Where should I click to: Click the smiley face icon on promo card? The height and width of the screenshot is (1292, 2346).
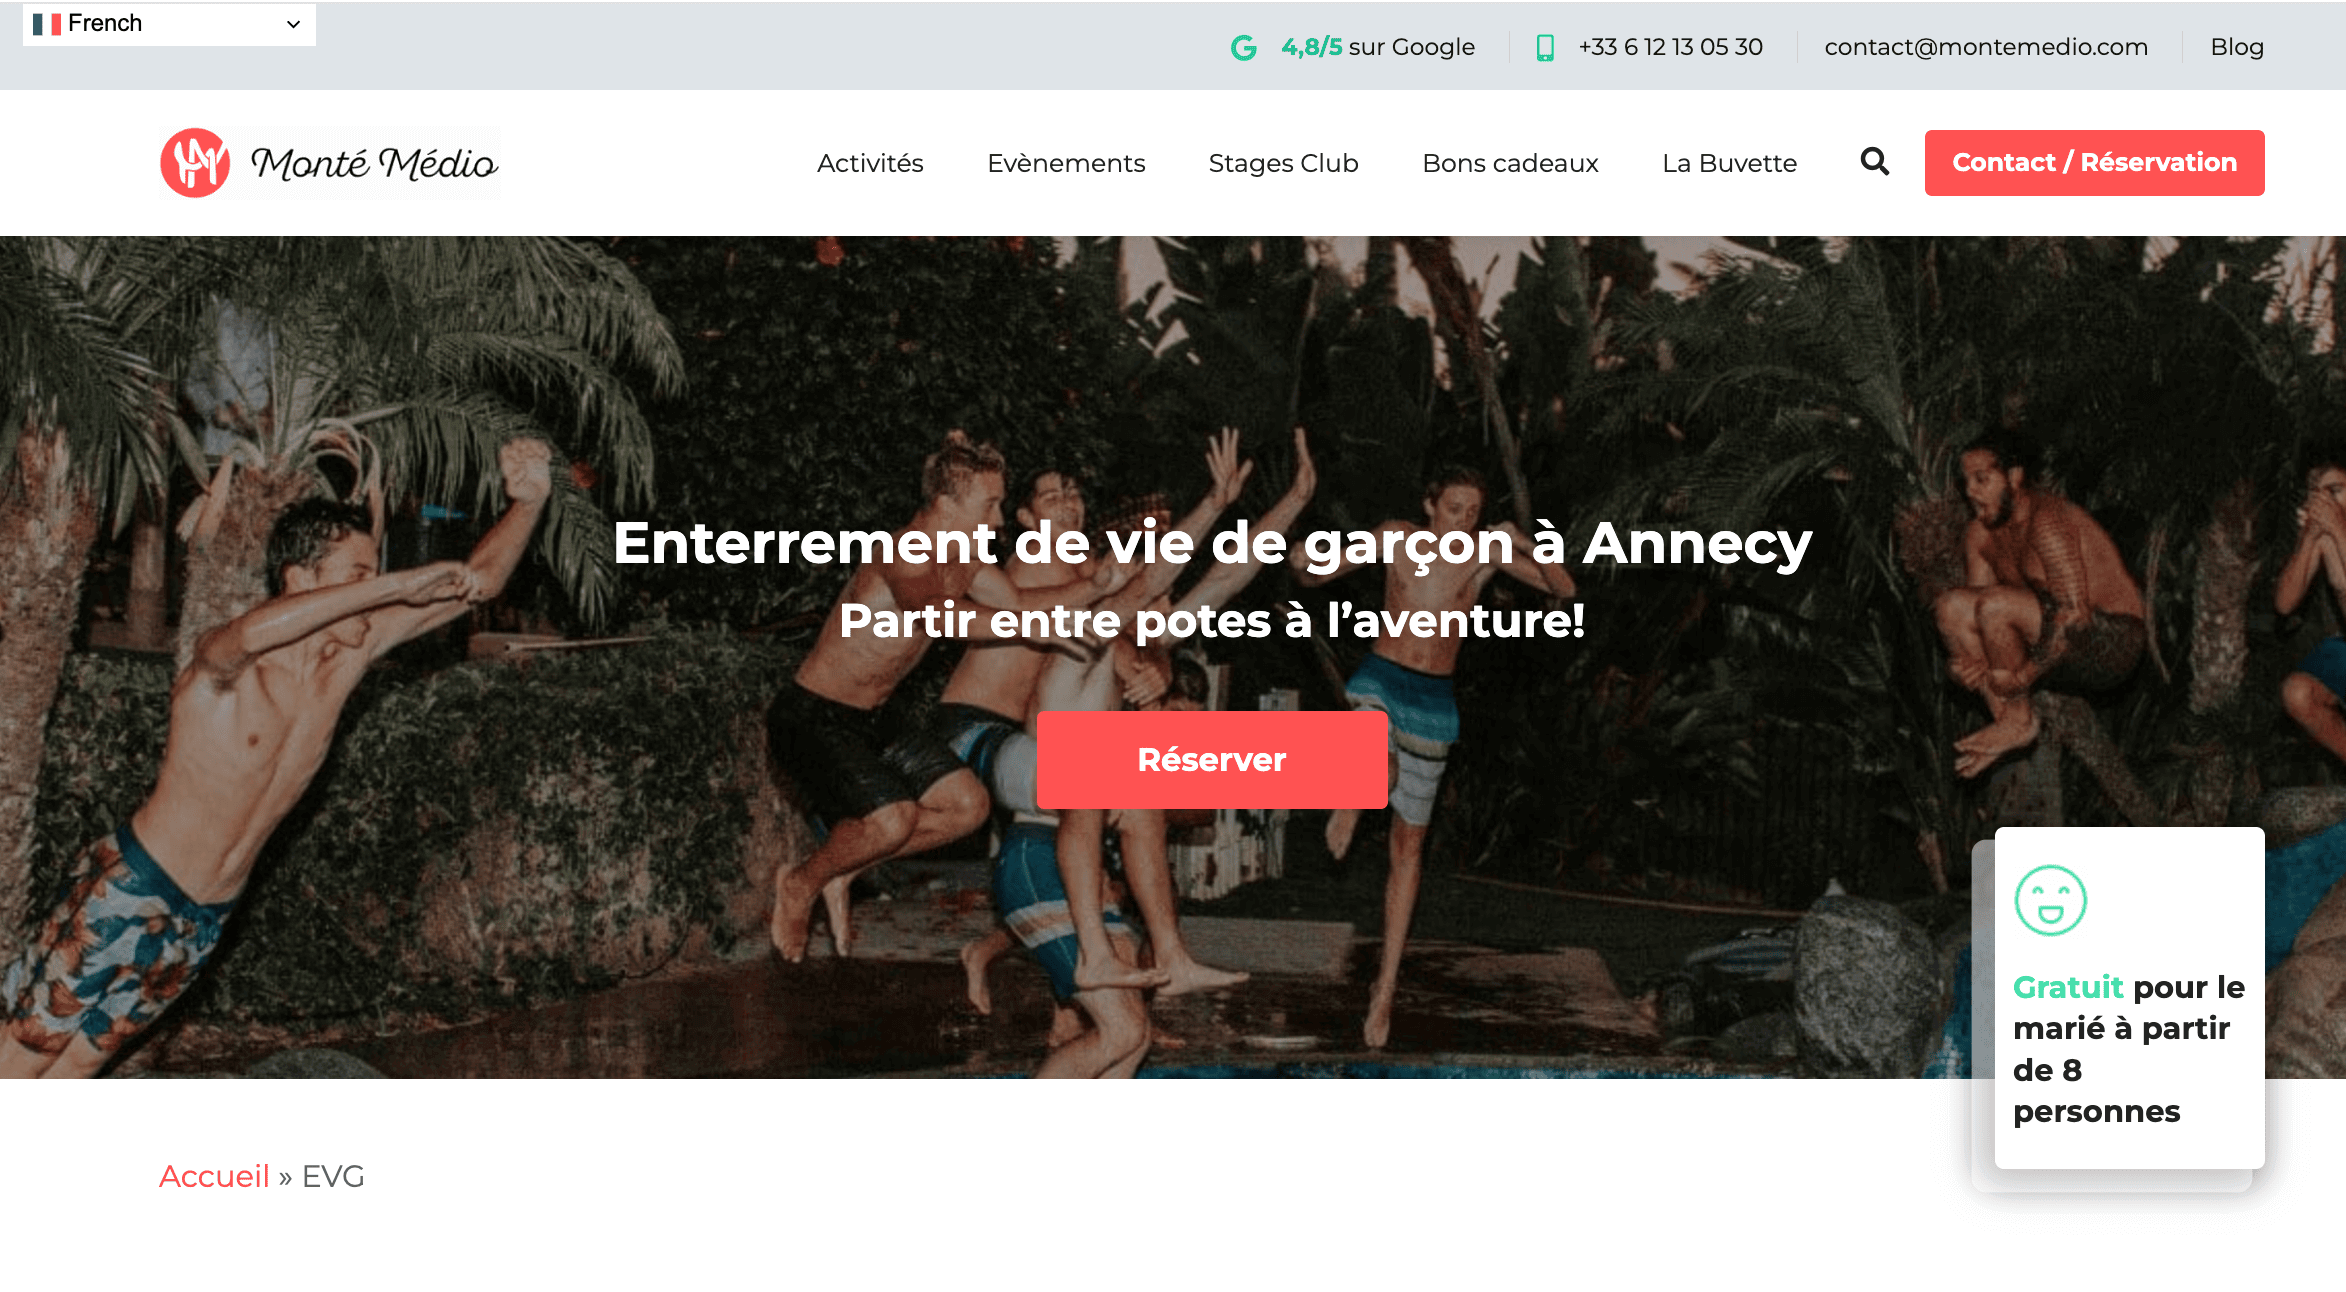point(2050,900)
